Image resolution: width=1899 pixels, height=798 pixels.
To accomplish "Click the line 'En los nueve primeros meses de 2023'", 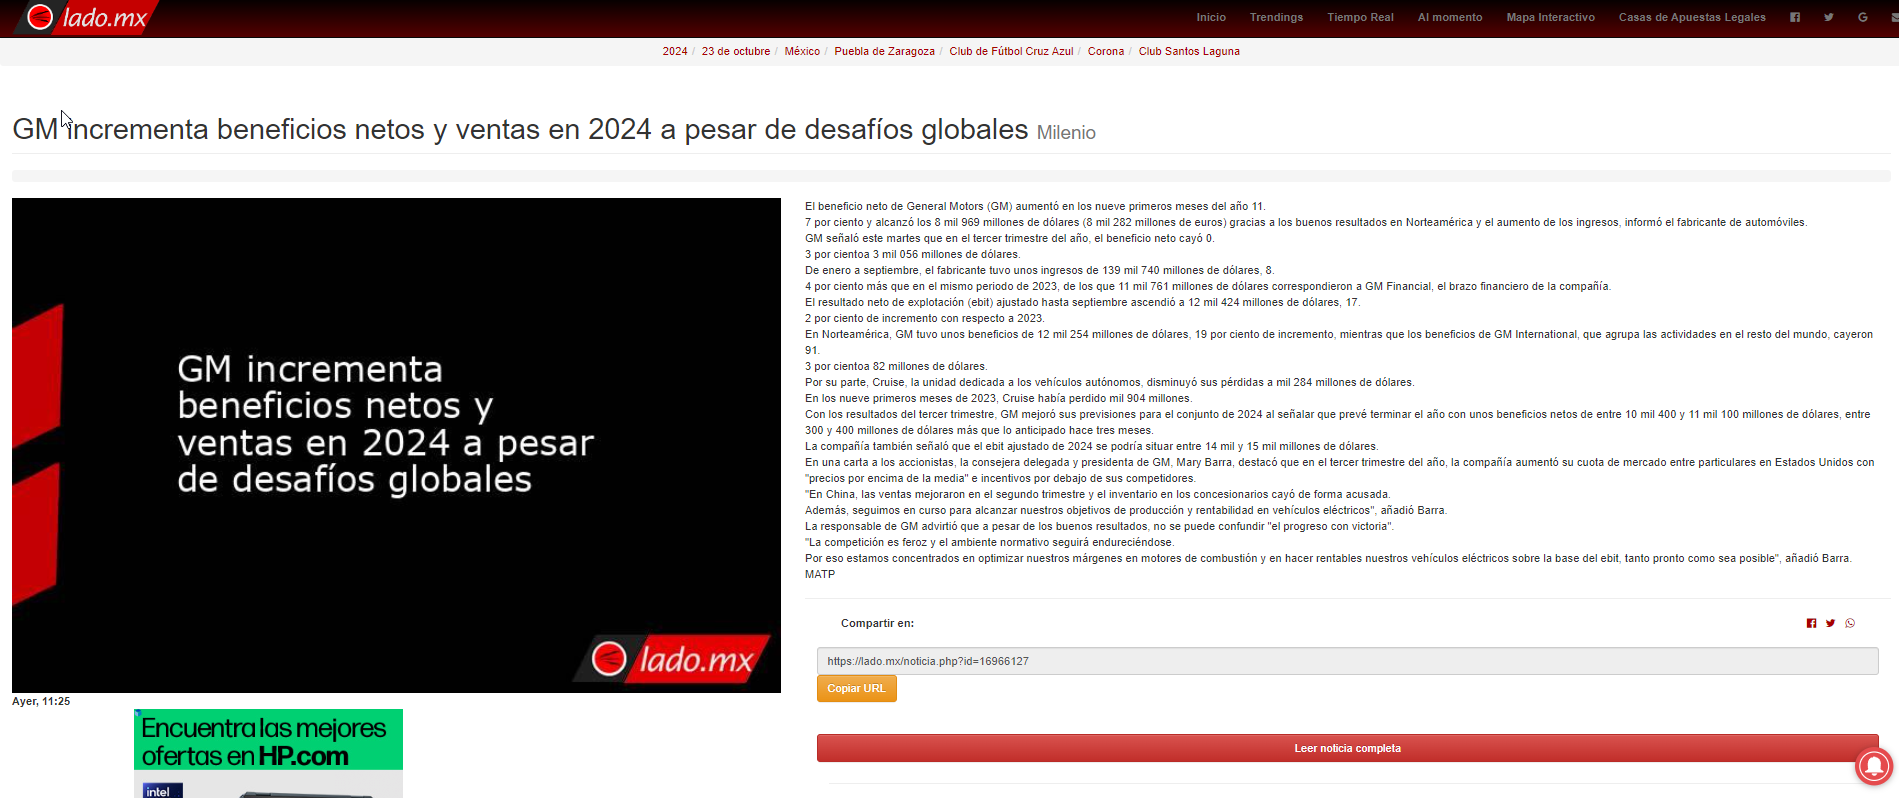I will pyautogui.click(x=999, y=398).
